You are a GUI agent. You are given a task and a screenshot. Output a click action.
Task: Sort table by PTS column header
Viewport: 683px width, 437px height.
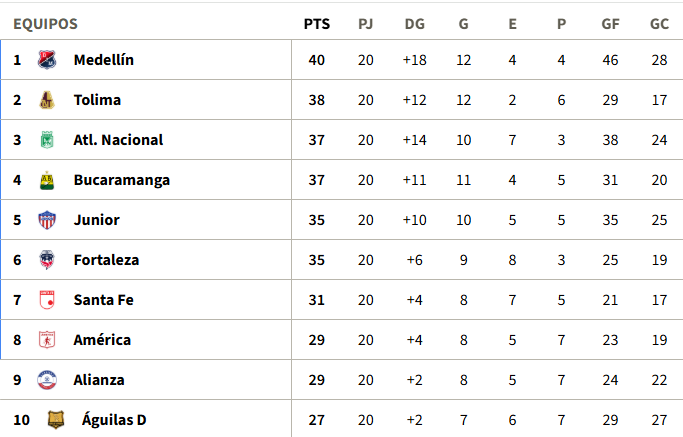(317, 24)
